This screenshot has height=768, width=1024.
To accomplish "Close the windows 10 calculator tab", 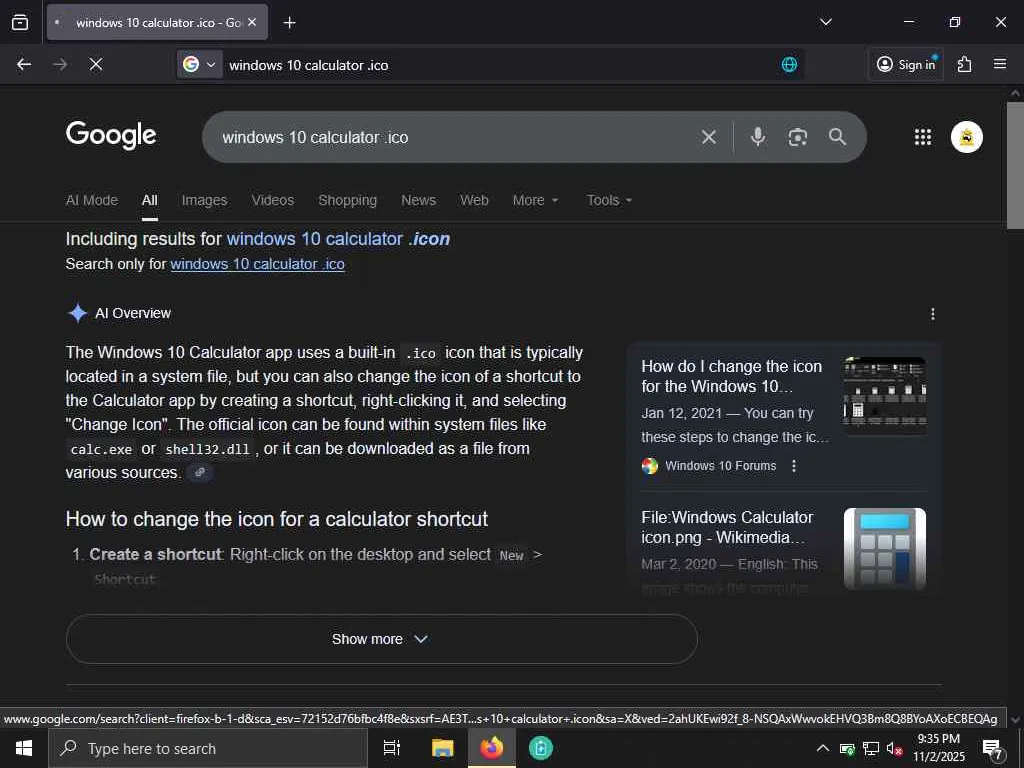I will click(x=252, y=22).
